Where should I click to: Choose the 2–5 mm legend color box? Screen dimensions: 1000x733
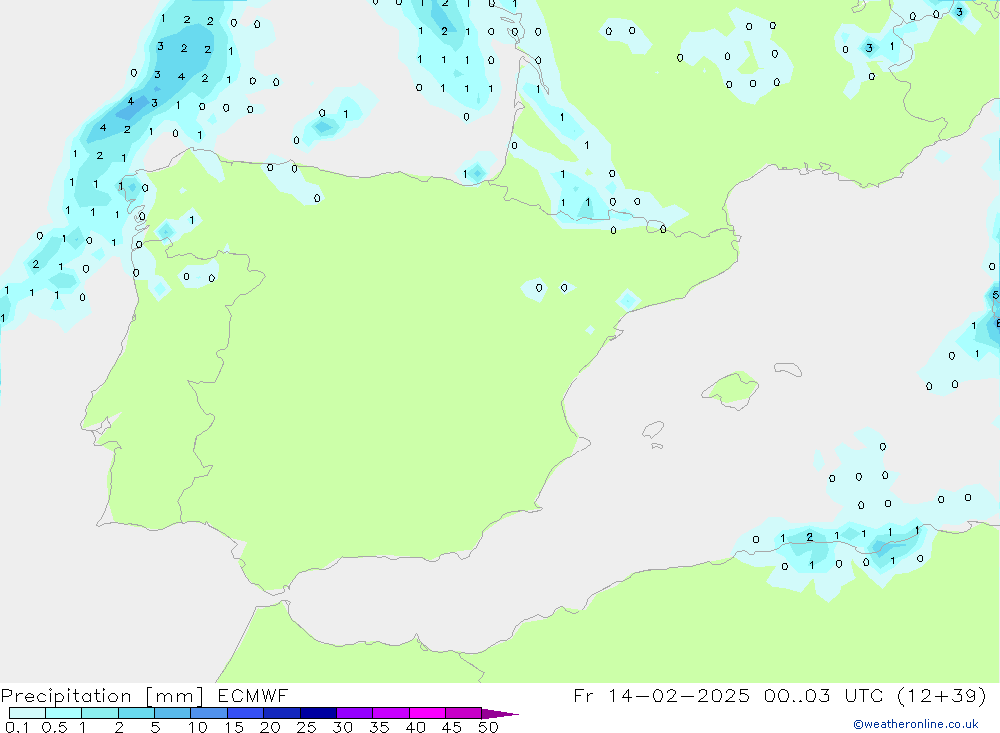click(x=136, y=713)
